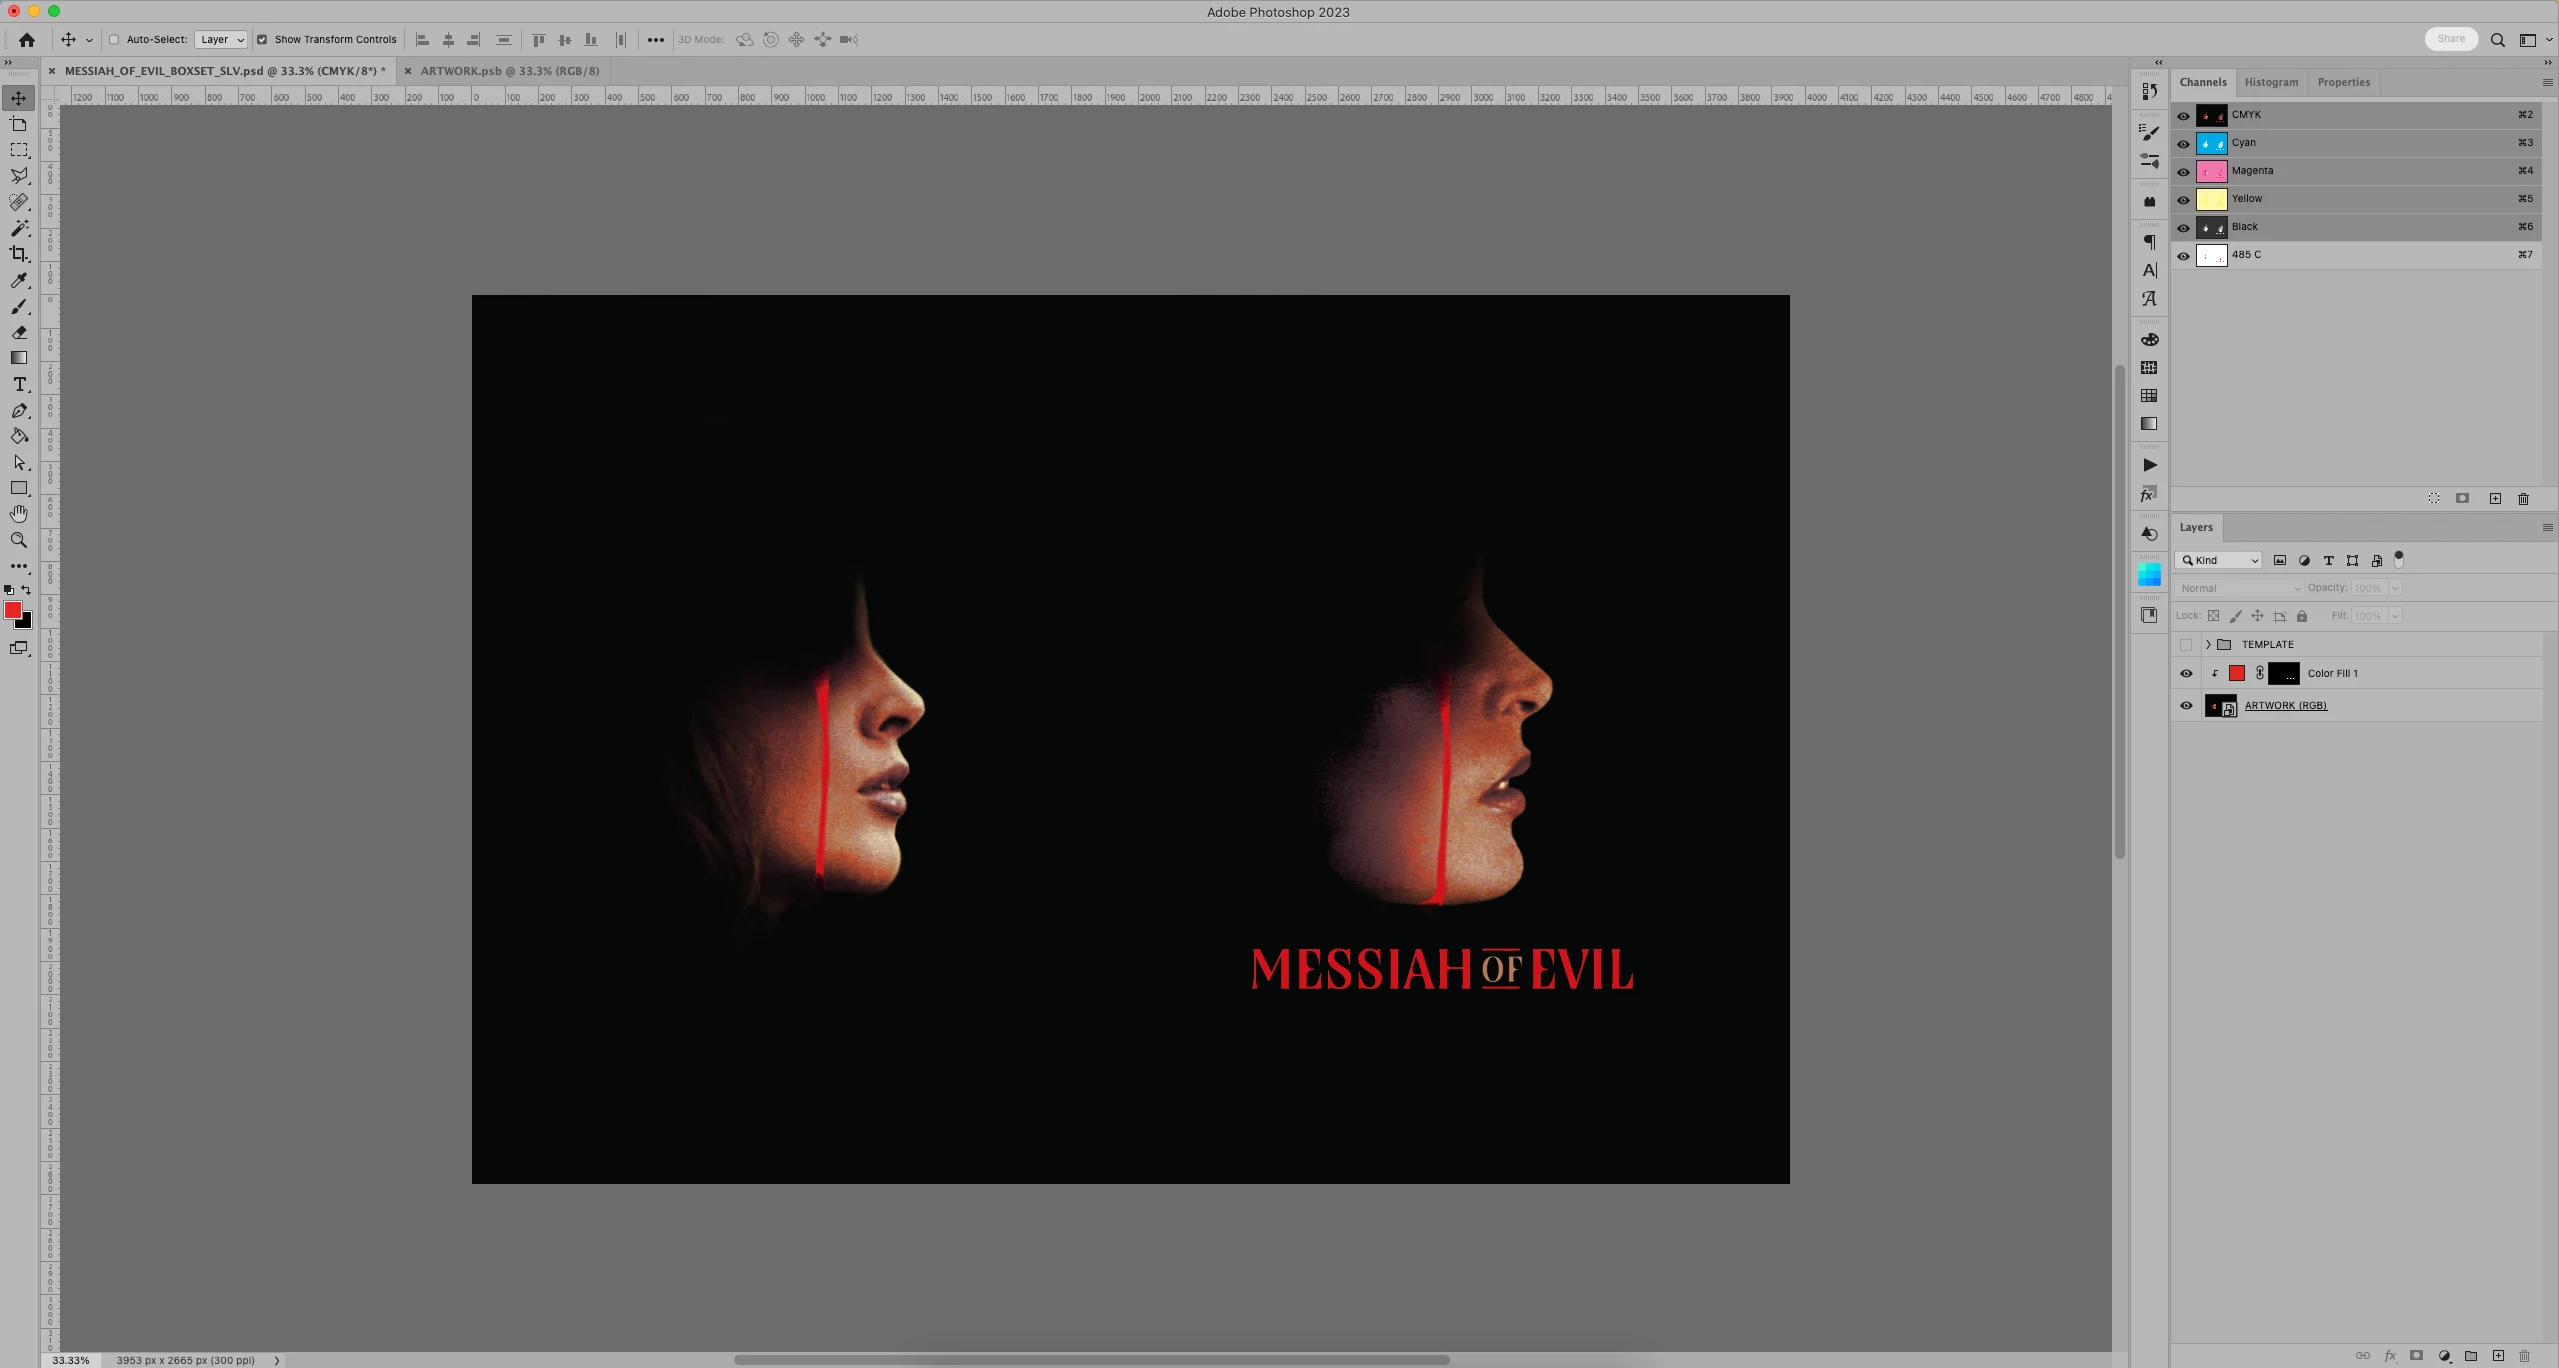Create new channel with plus icon

(x=2495, y=498)
